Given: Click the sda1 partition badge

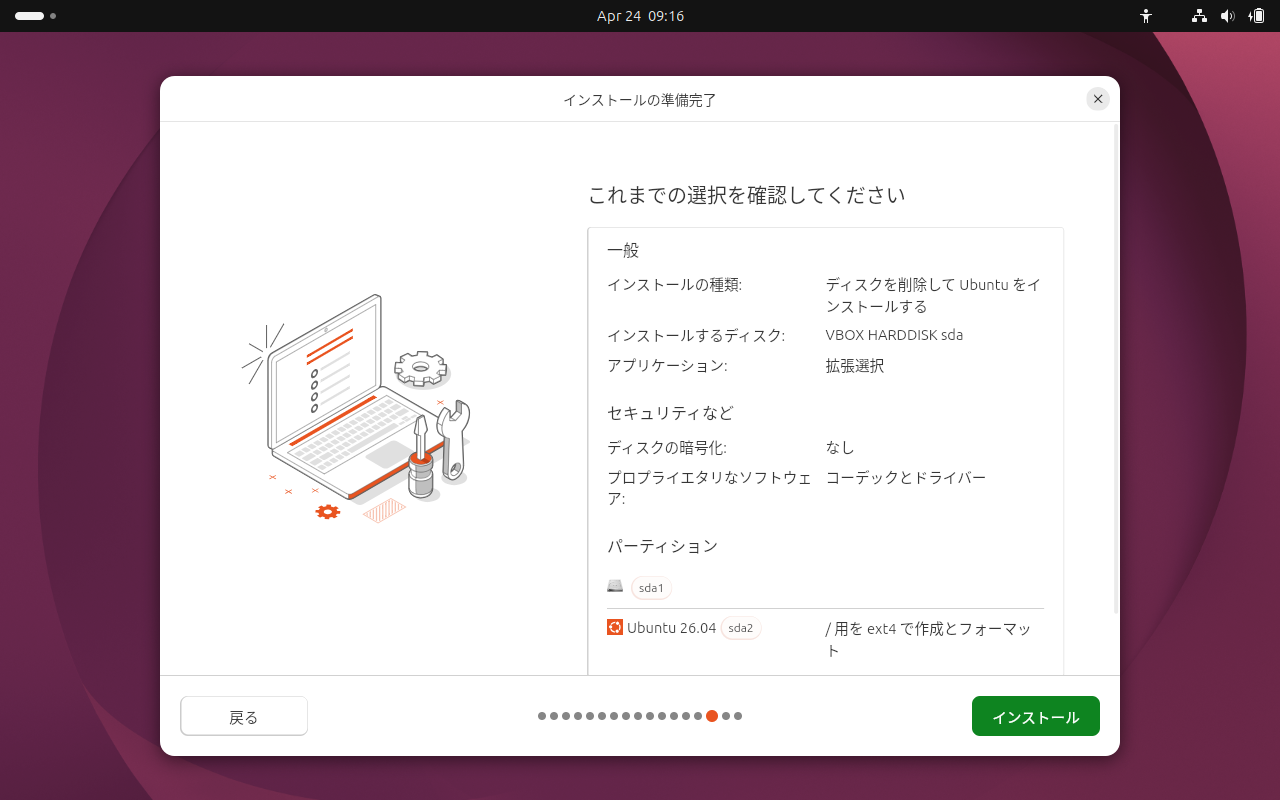Looking at the screenshot, I should point(651,588).
